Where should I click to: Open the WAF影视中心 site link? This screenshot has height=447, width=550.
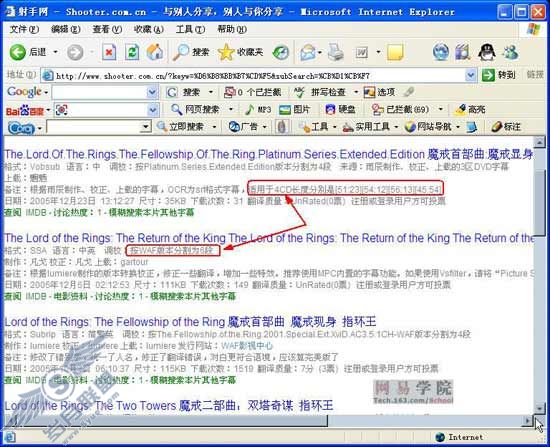[247, 346]
